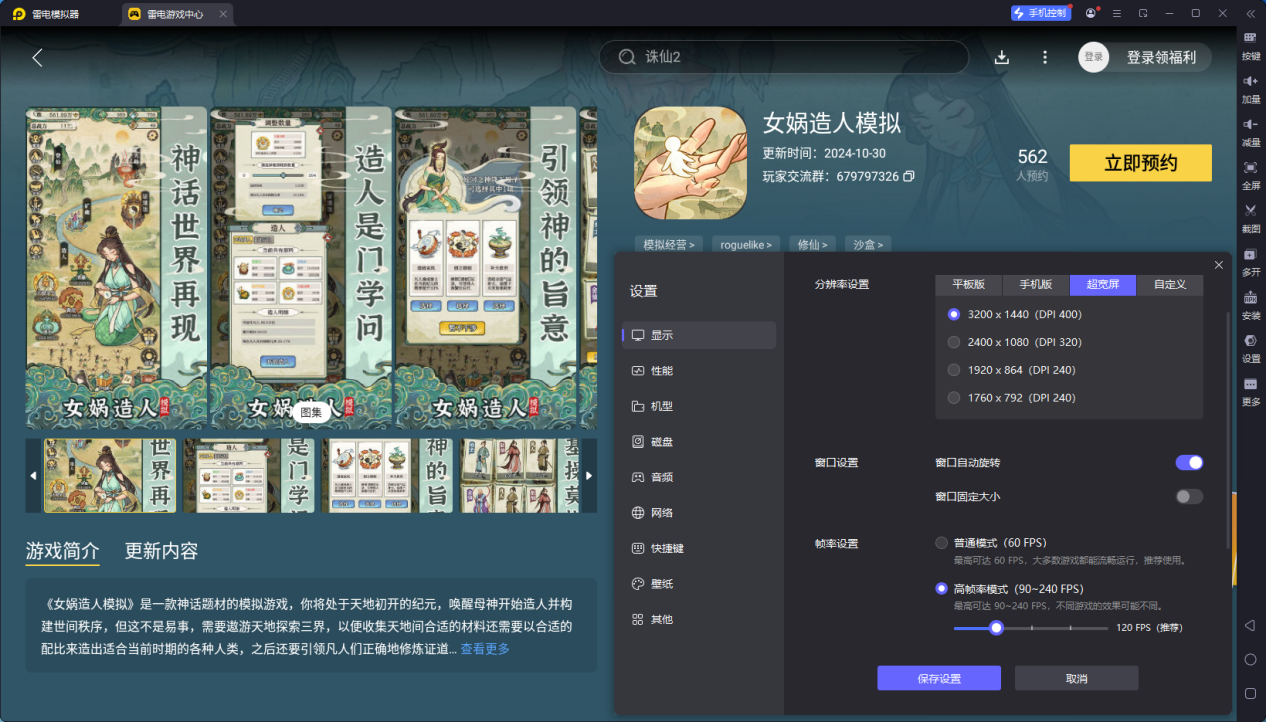Switch to 平板版 resolution tab
1266x722 pixels.
969,285
